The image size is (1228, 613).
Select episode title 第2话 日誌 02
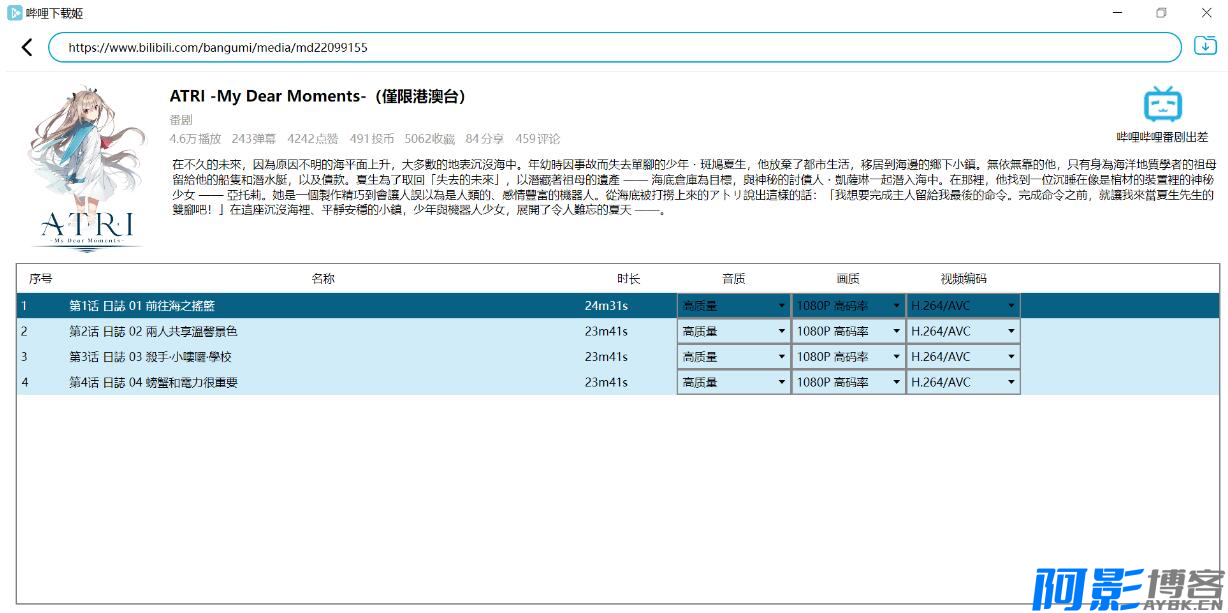tap(153, 331)
